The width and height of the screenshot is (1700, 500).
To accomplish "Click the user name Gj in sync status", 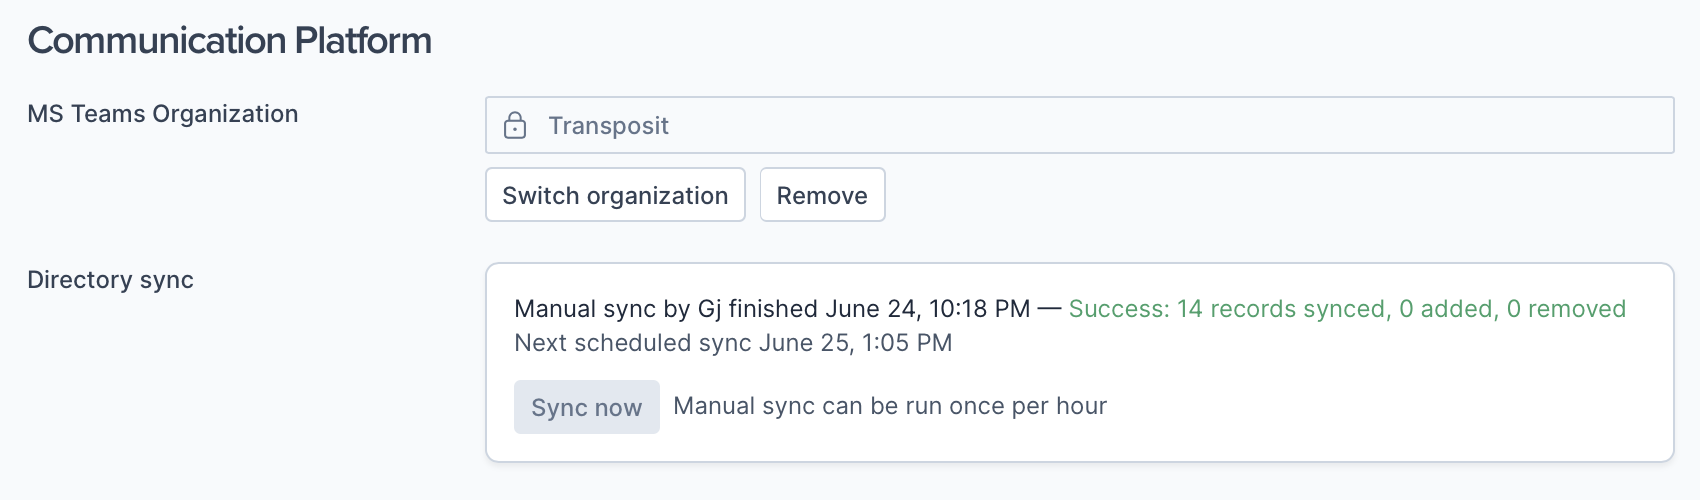I will coord(709,309).
